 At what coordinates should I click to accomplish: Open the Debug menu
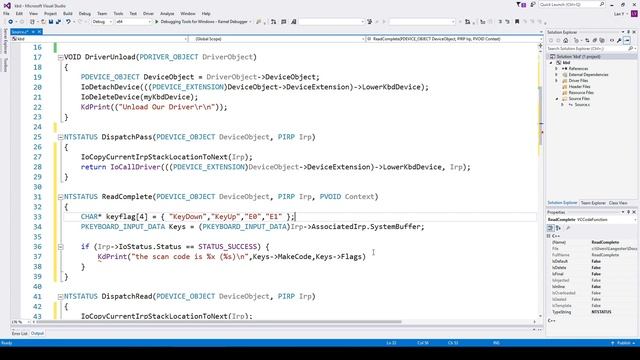[x=84, y=13]
